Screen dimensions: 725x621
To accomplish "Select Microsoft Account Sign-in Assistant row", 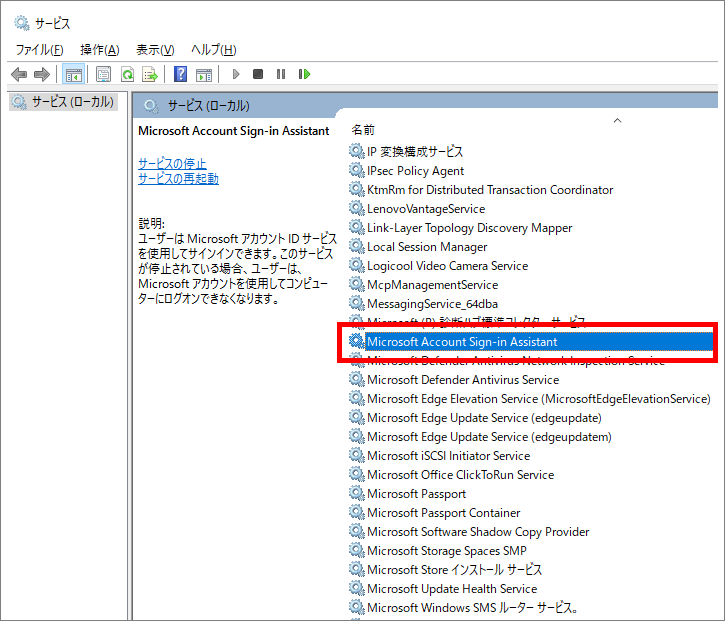I will coord(531,342).
